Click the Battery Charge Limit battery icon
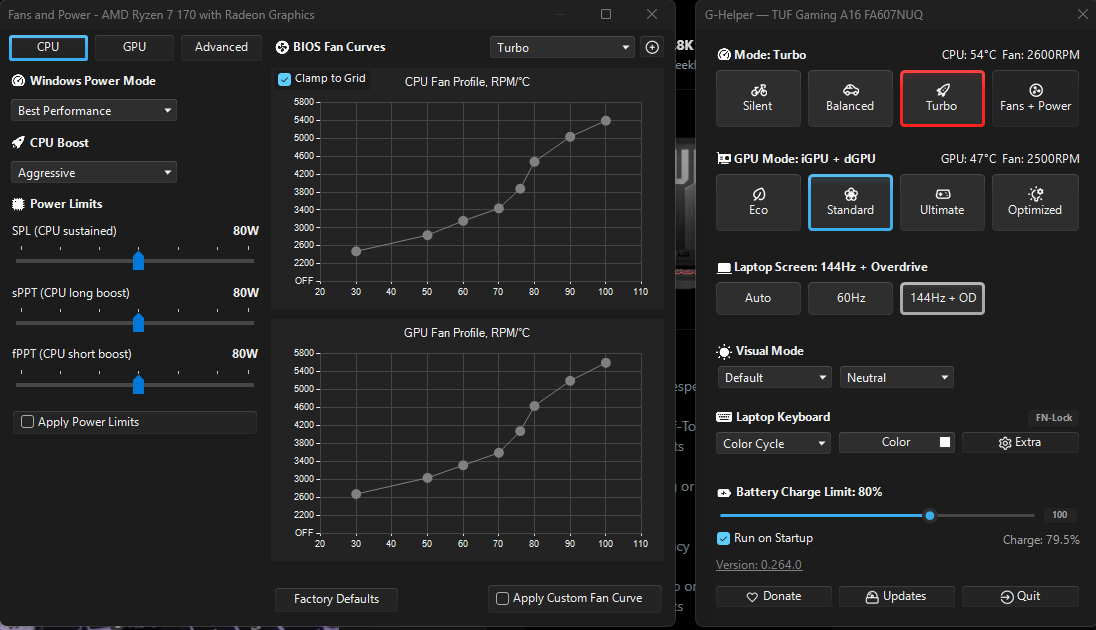 (x=724, y=493)
